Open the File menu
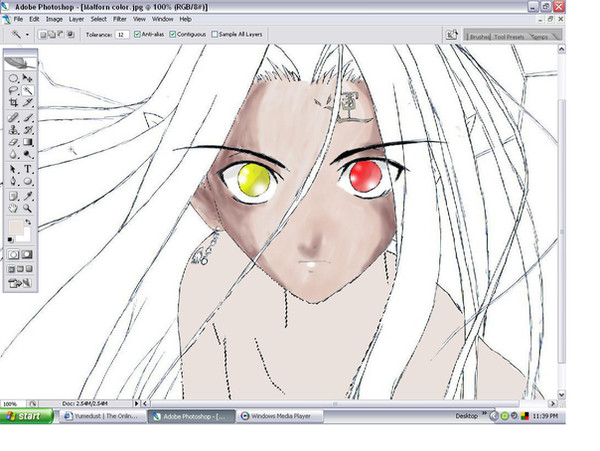 (18, 19)
